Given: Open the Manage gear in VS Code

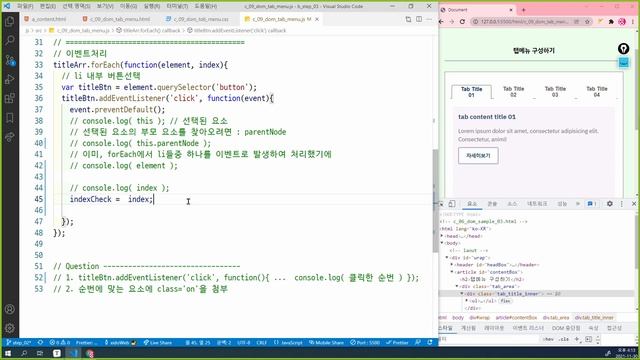Looking at the screenshot, I should pos(9,328).
